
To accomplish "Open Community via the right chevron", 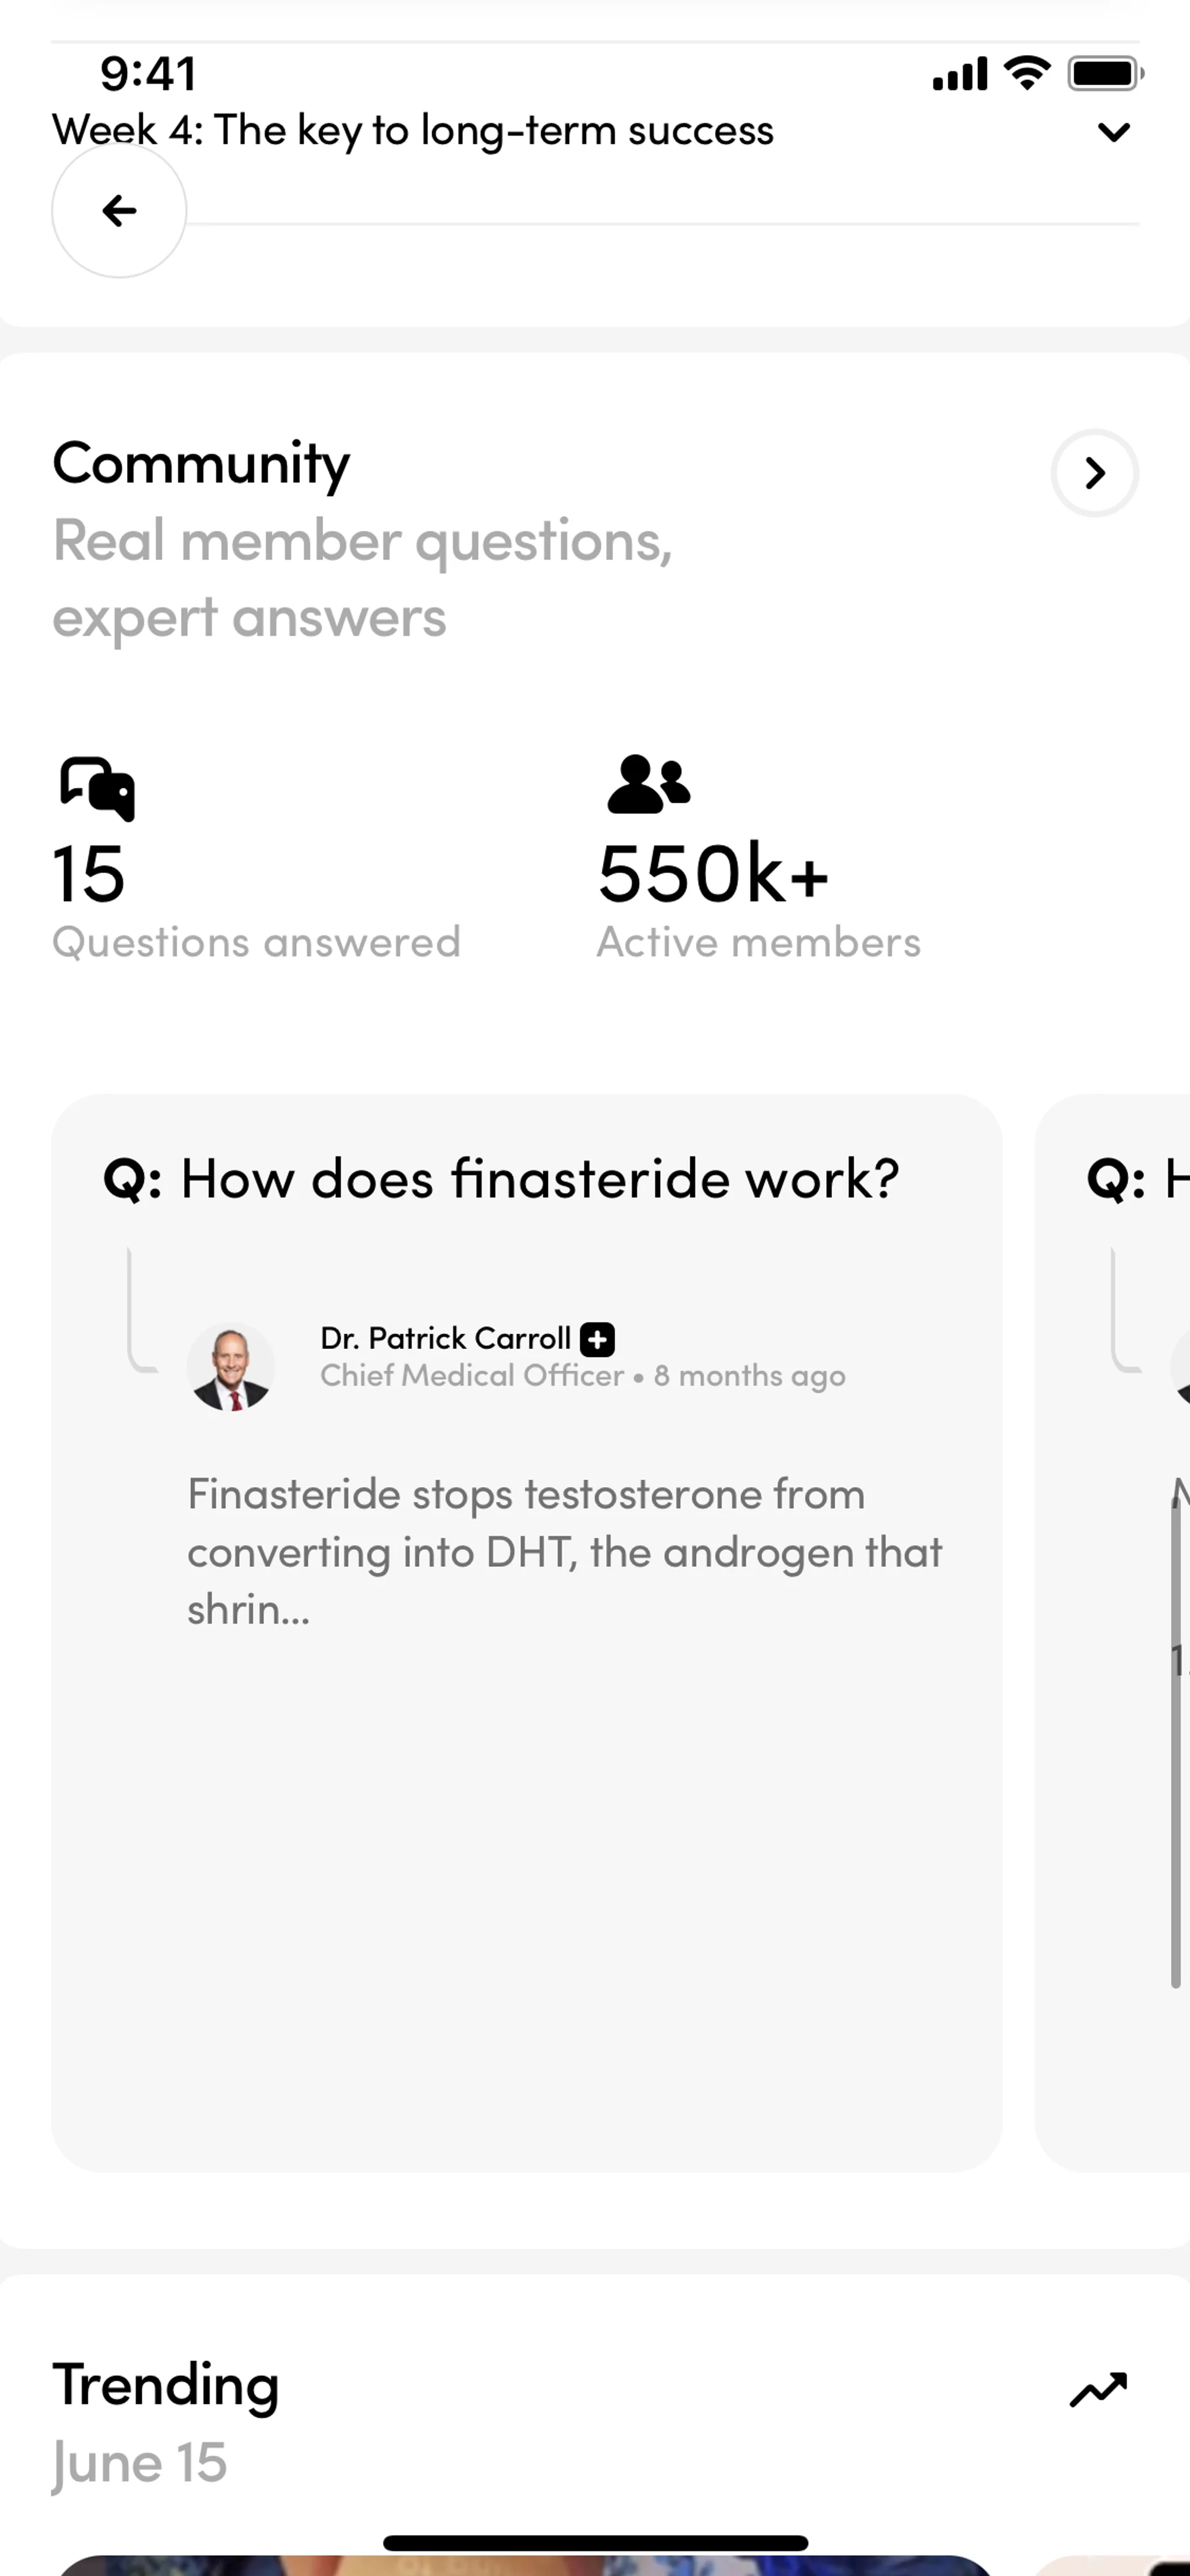I will [x=1094, y=473].
